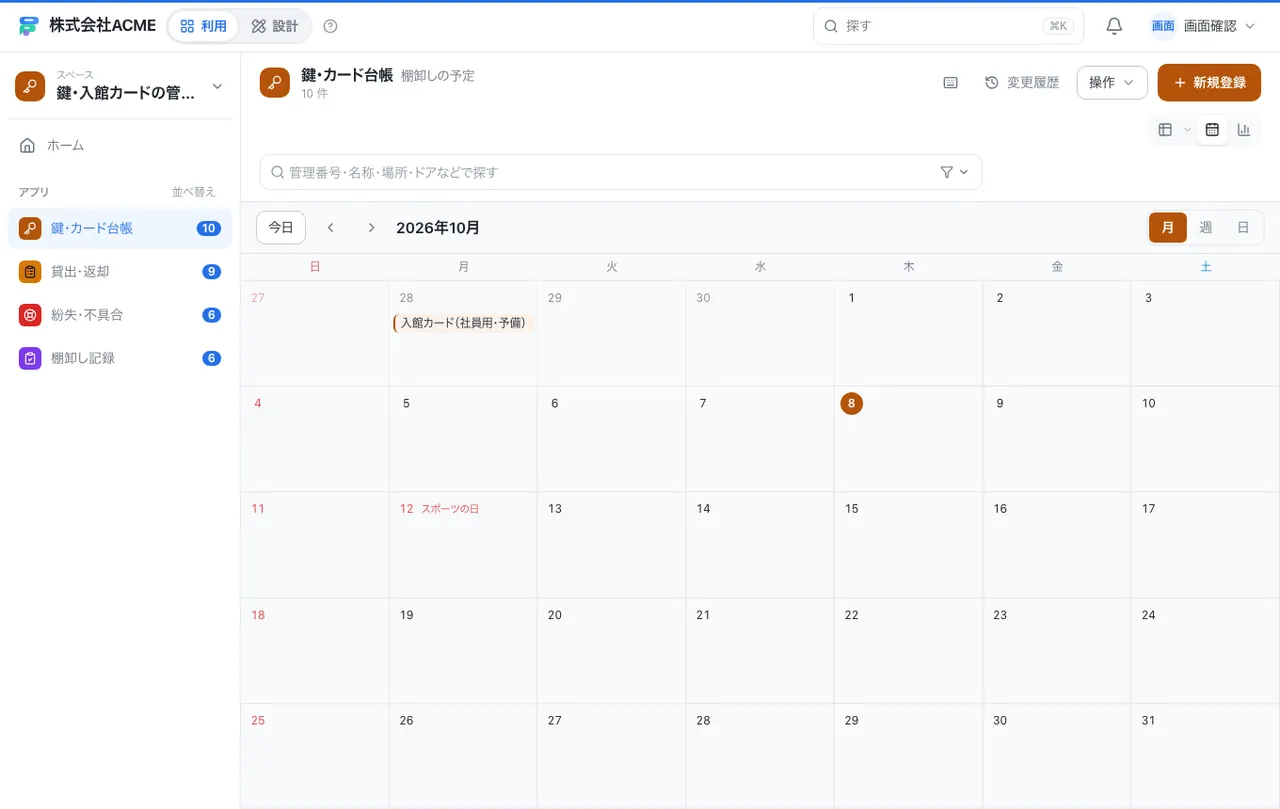1280x809 pixels.
Task: Focus the global 探す search box
Action: [948, 26]
